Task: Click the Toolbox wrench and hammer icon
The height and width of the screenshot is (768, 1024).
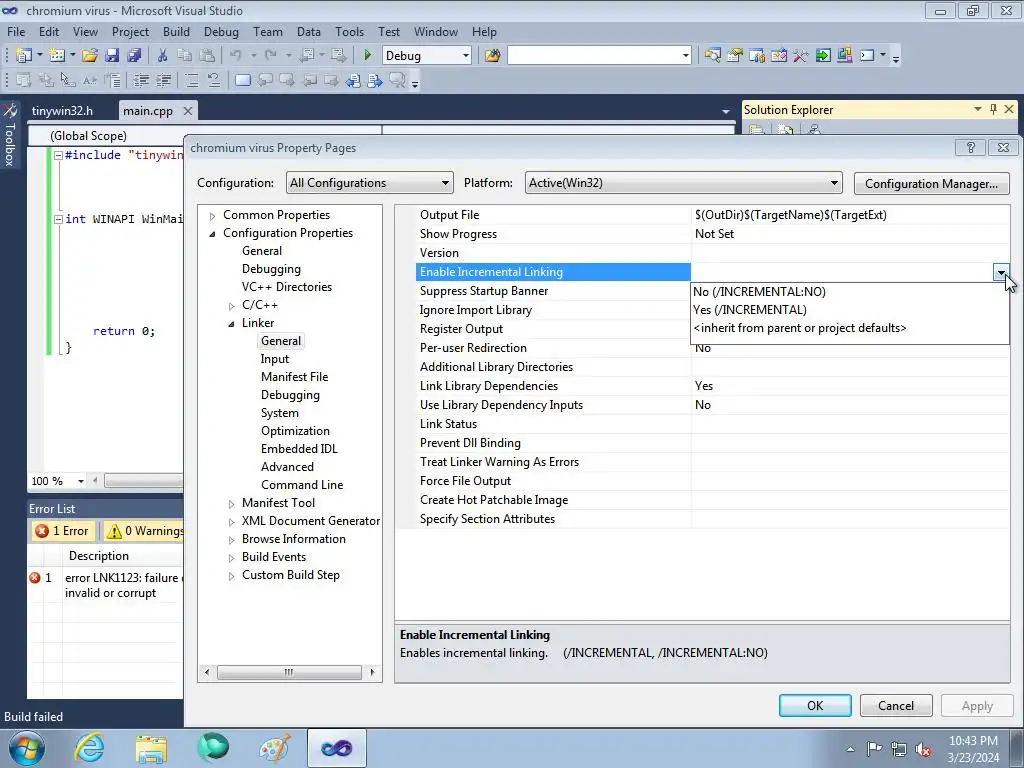Action: click(x=801, y=56)
